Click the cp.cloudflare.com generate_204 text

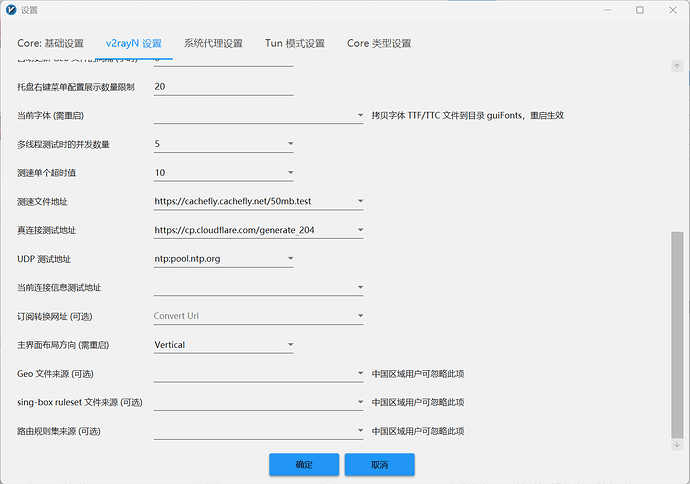tap(234, 230)
